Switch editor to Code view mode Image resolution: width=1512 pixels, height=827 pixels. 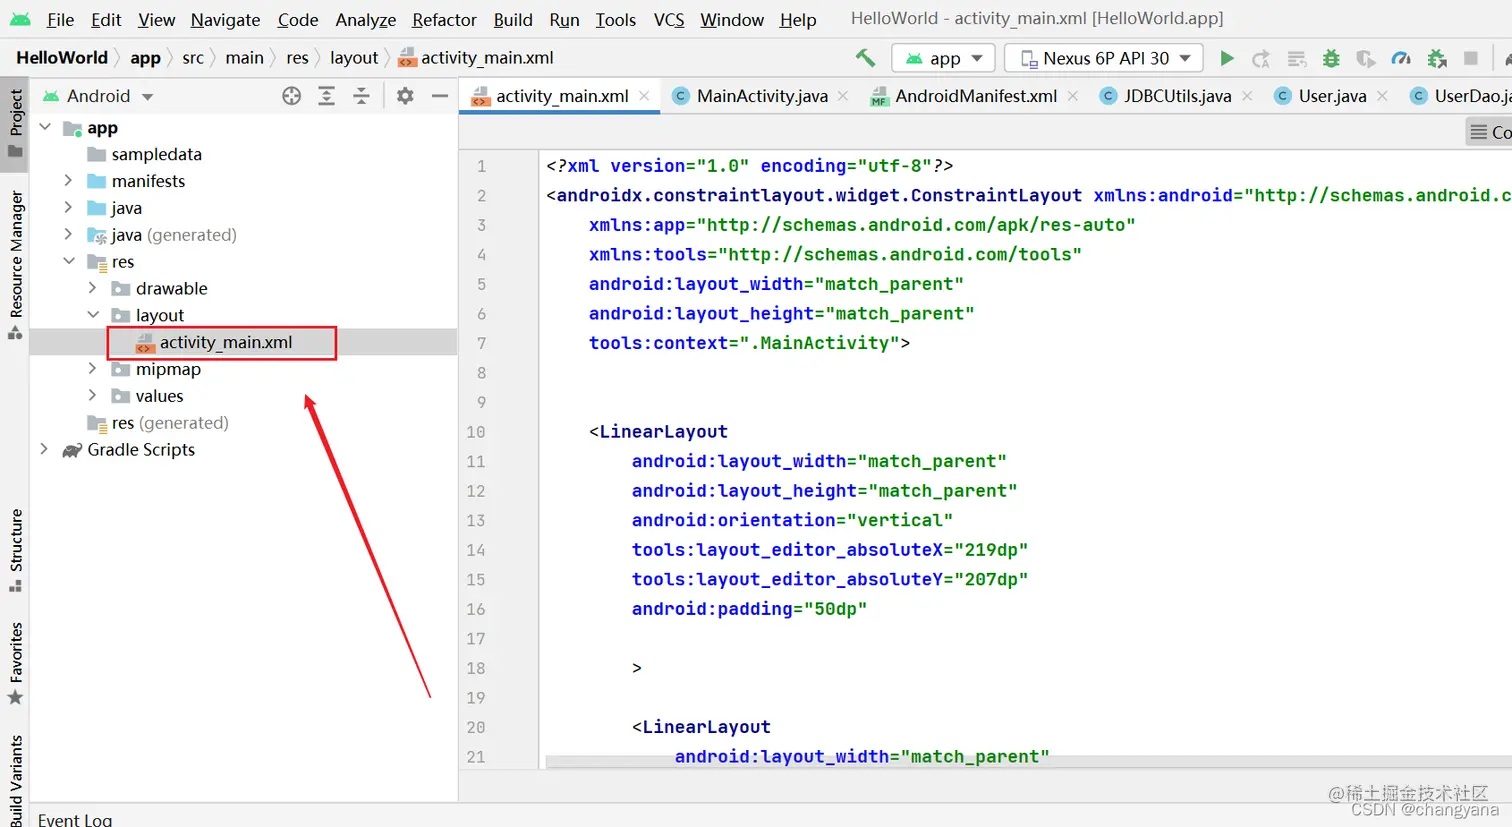(x=1490, y=132)
